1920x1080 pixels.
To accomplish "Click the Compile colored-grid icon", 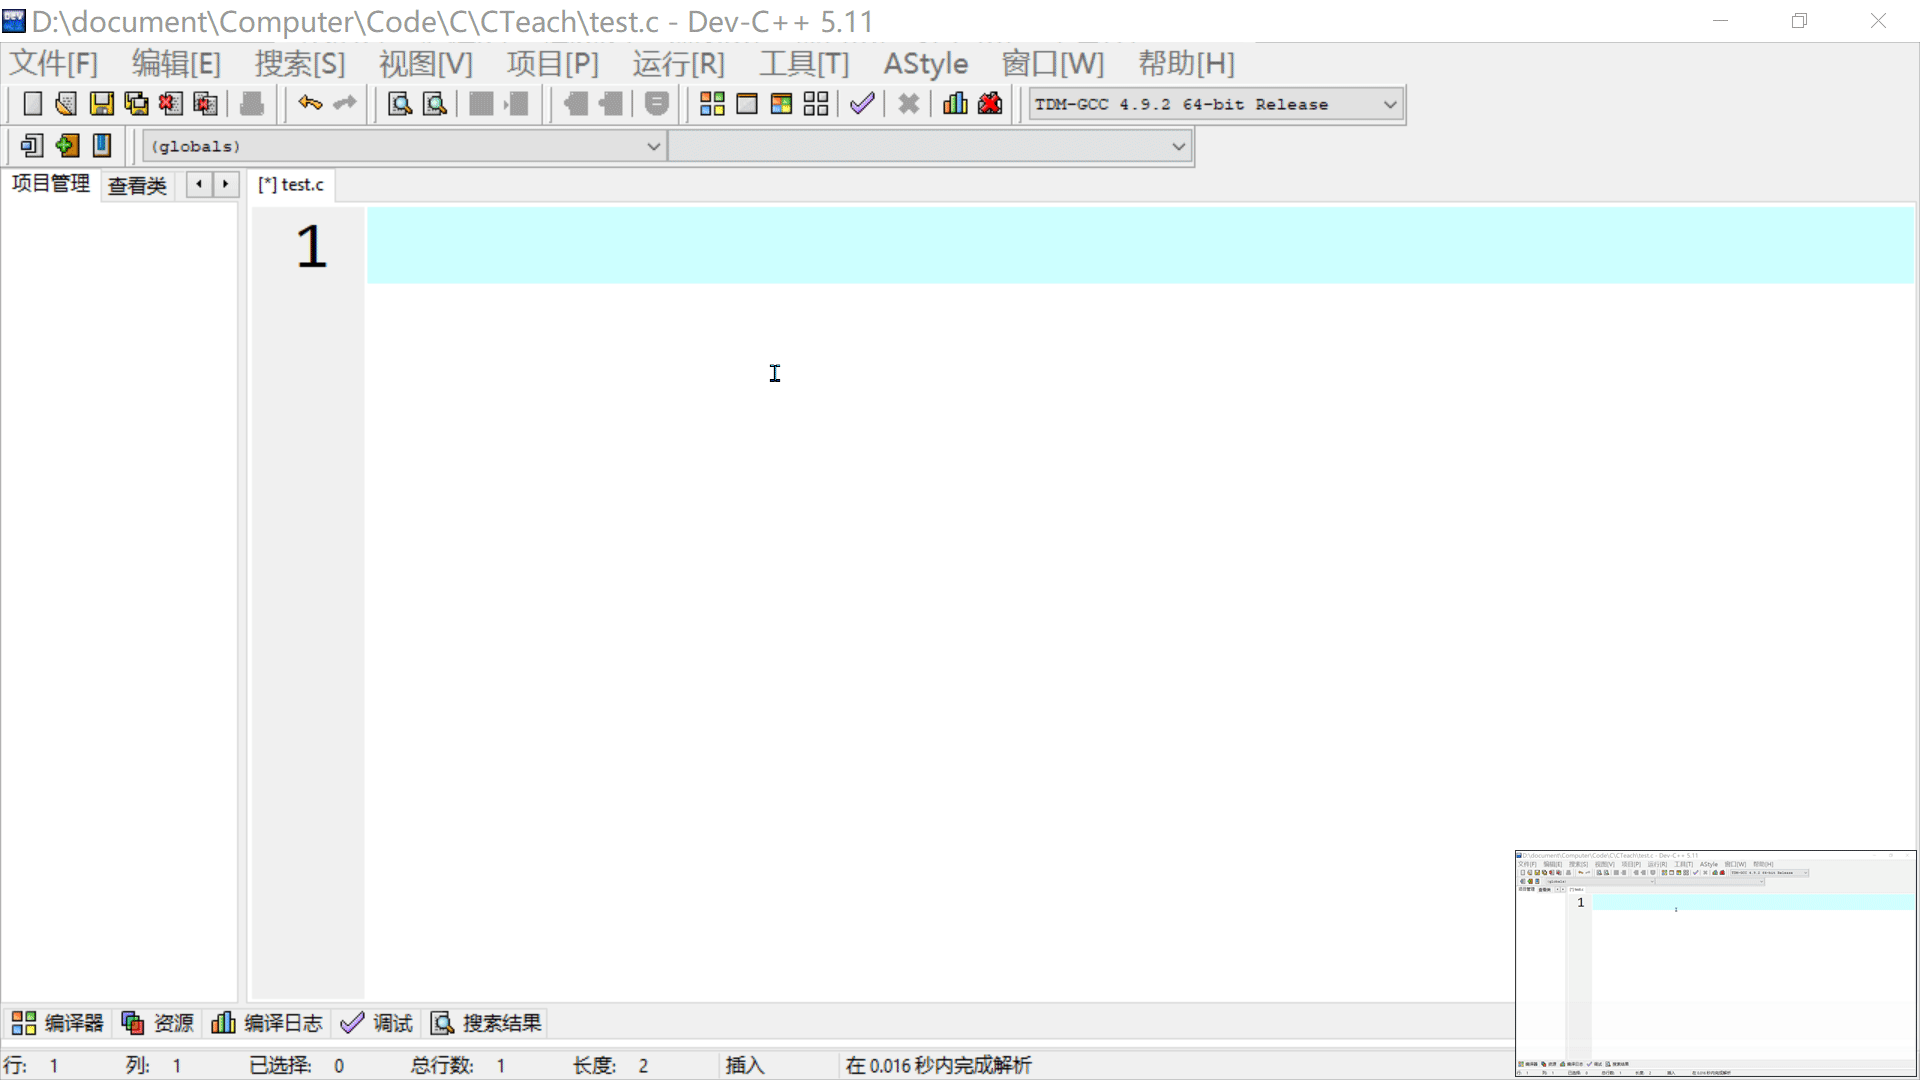I will [712, 104].
